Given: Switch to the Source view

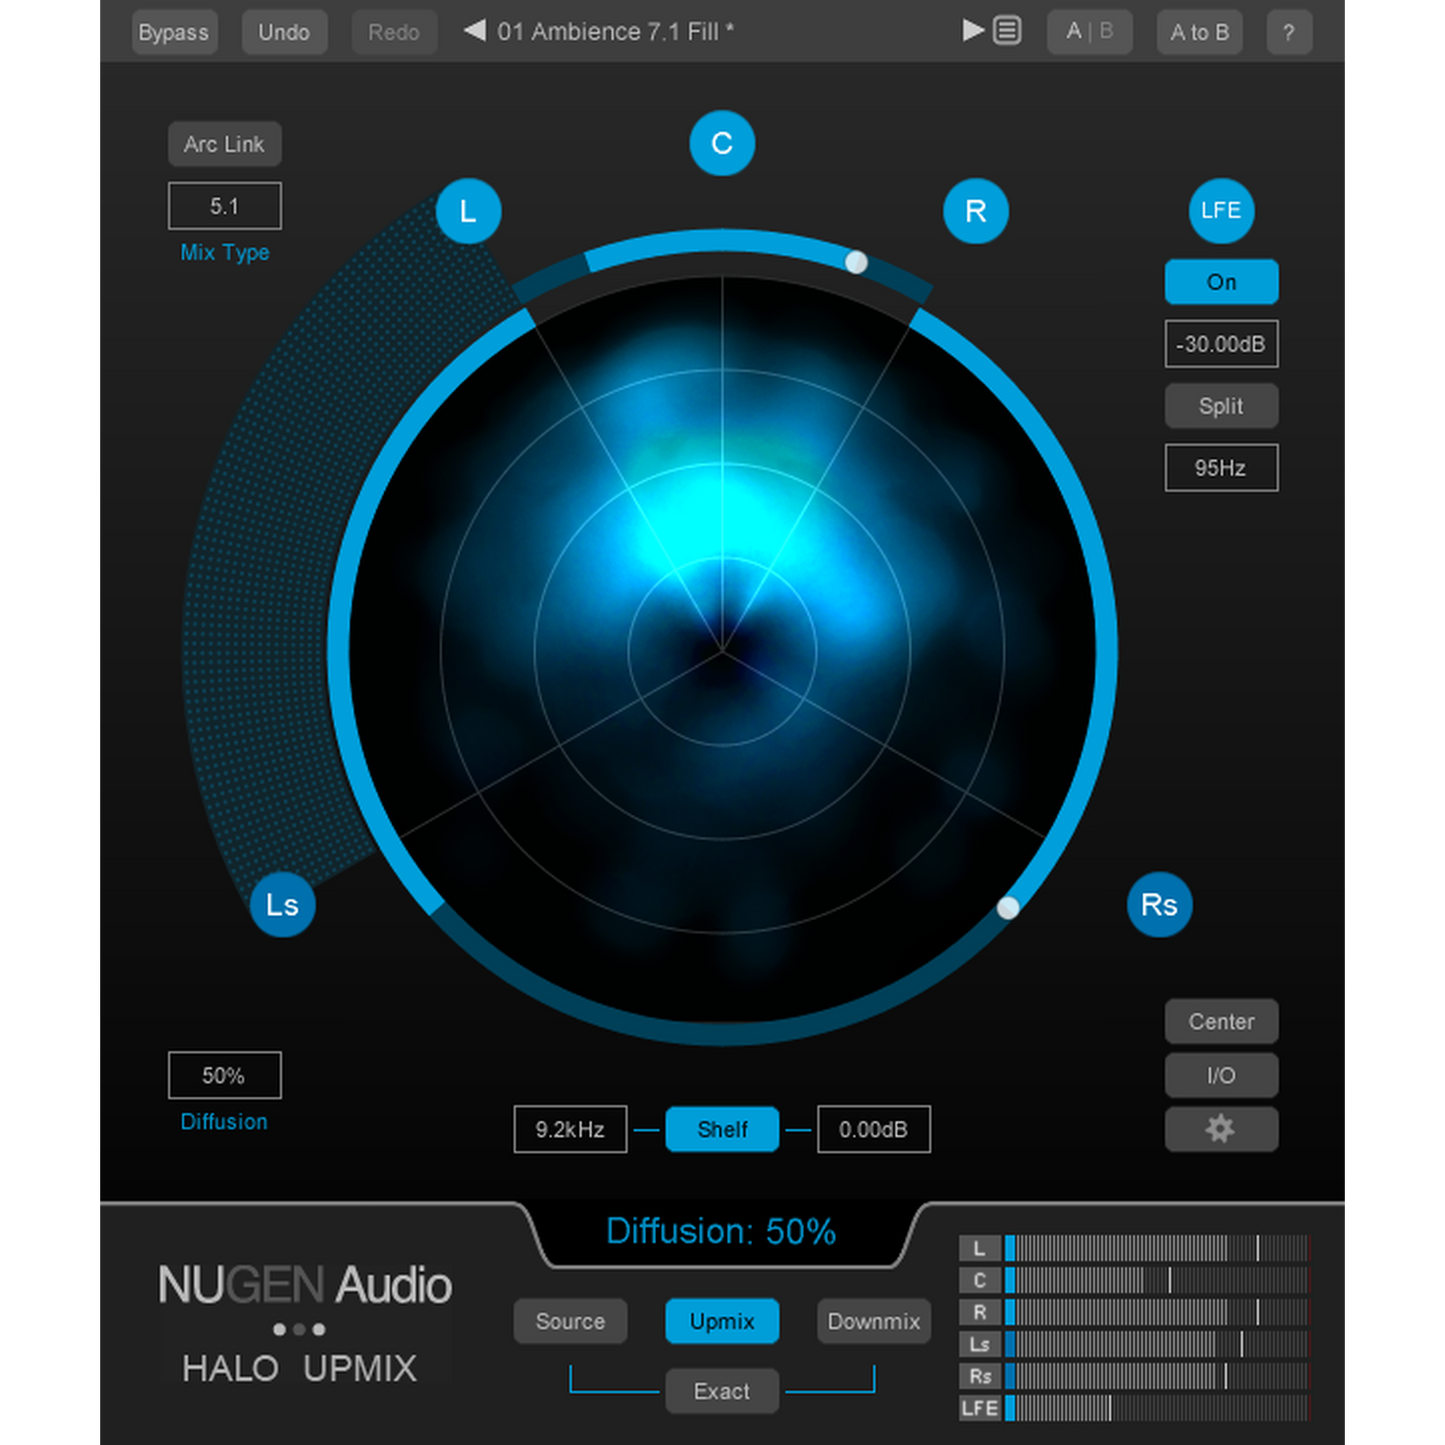Looking at the screenshot, I should (570, 1321).
